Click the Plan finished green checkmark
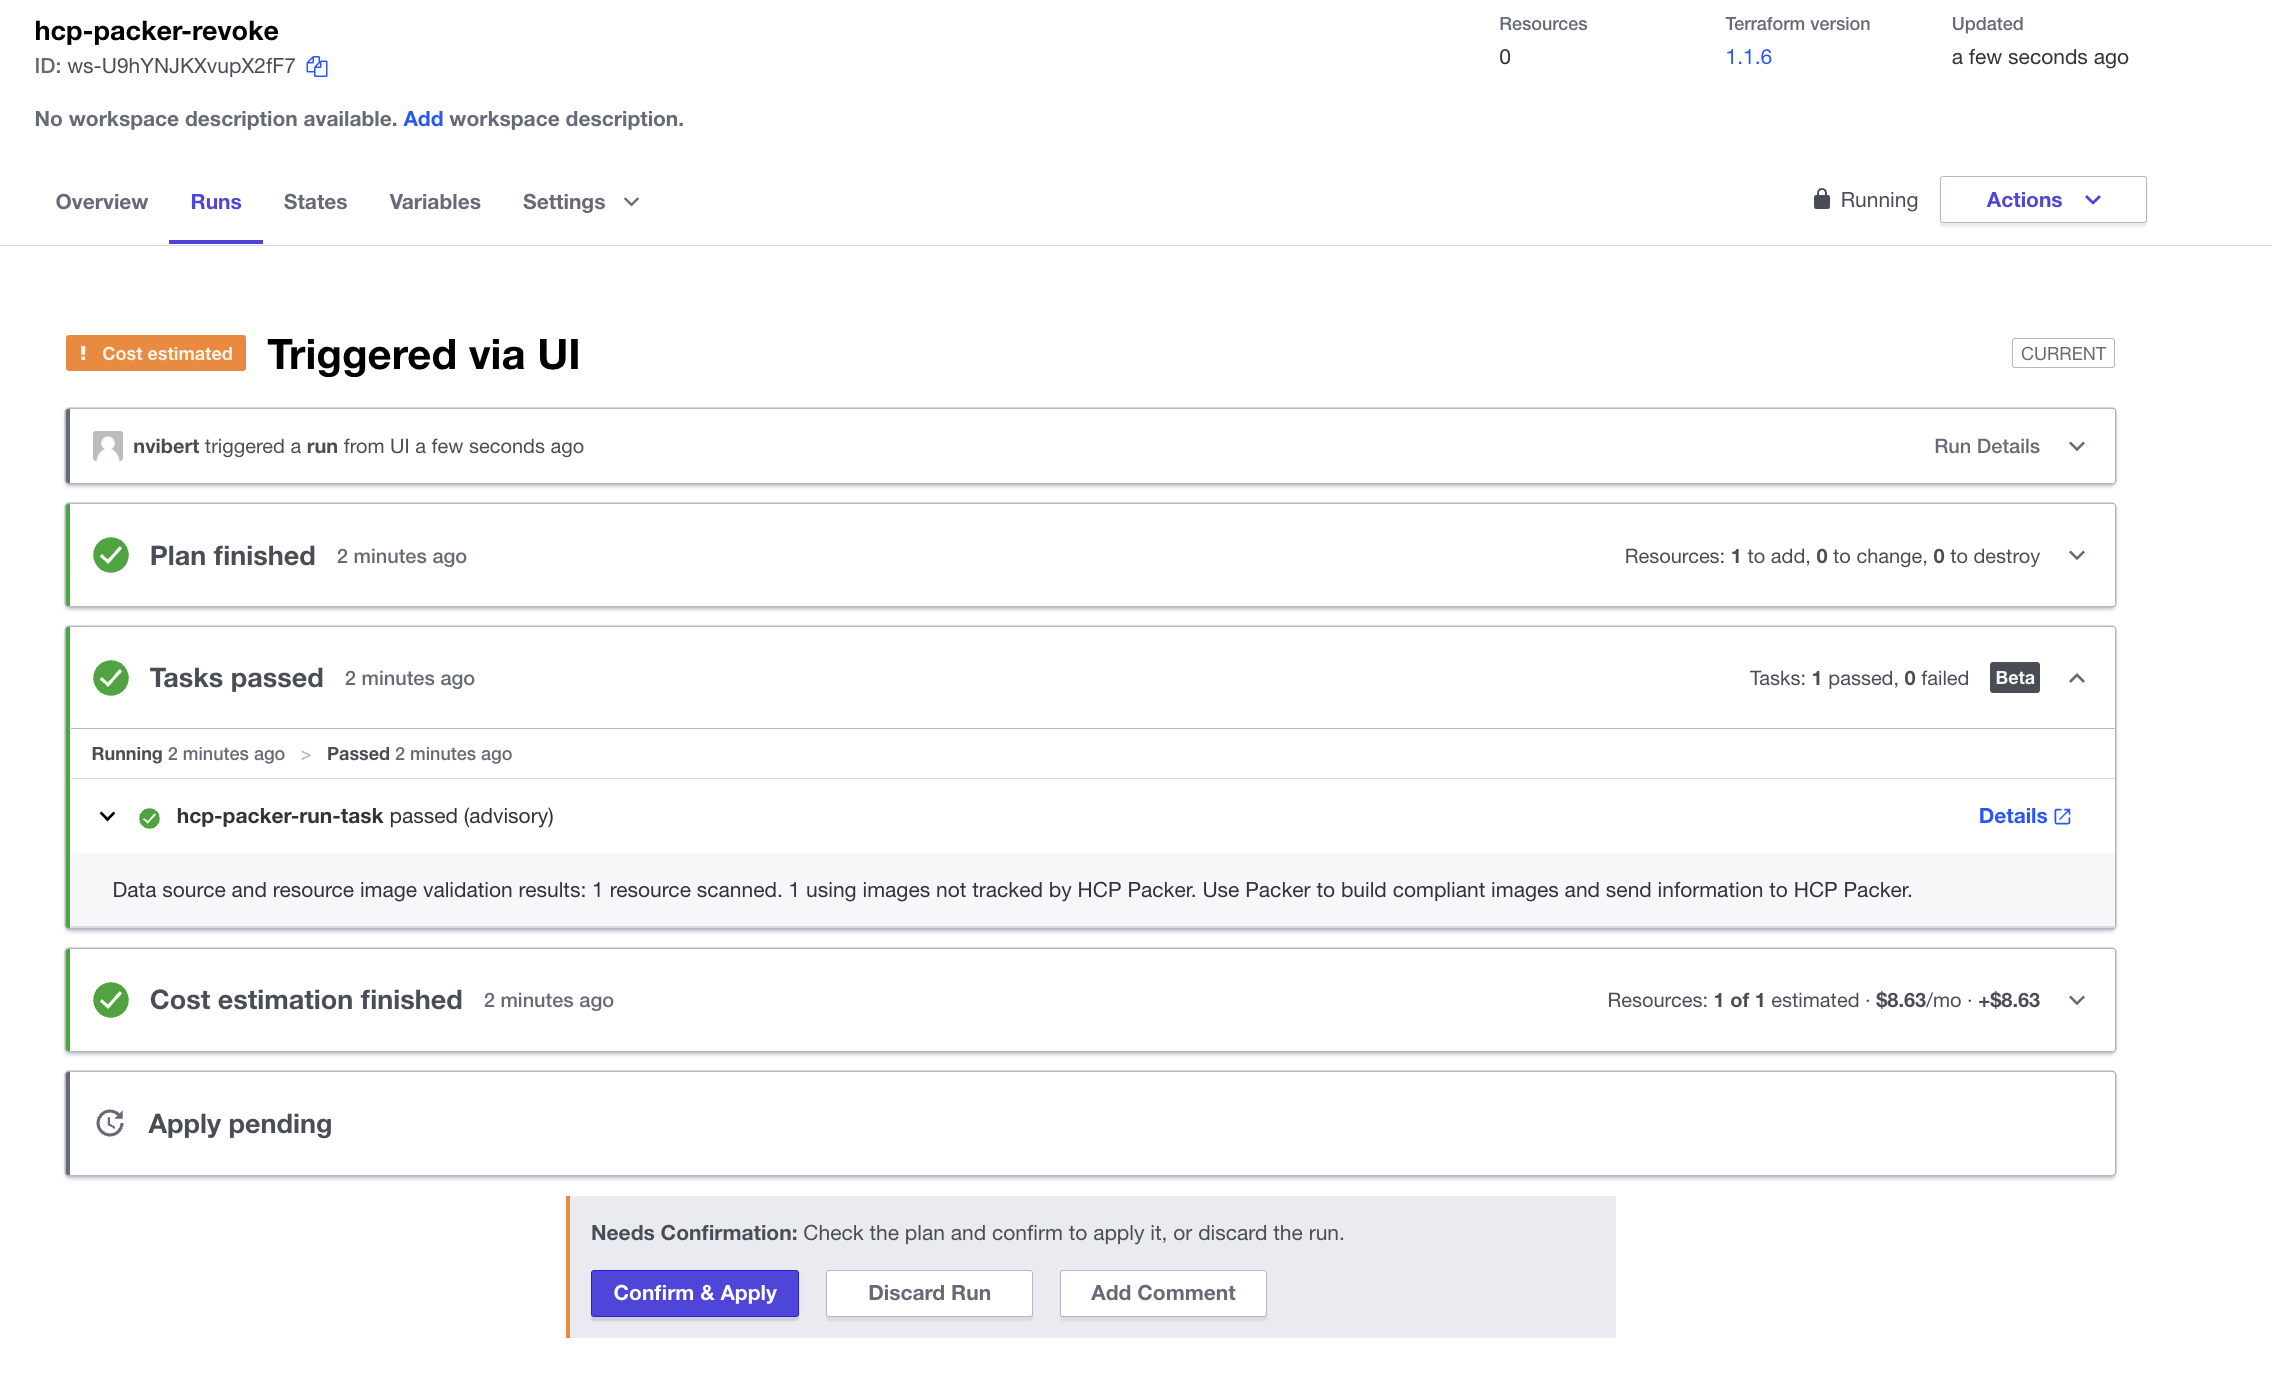The image size is (2272, 1389). coord(111,555)
